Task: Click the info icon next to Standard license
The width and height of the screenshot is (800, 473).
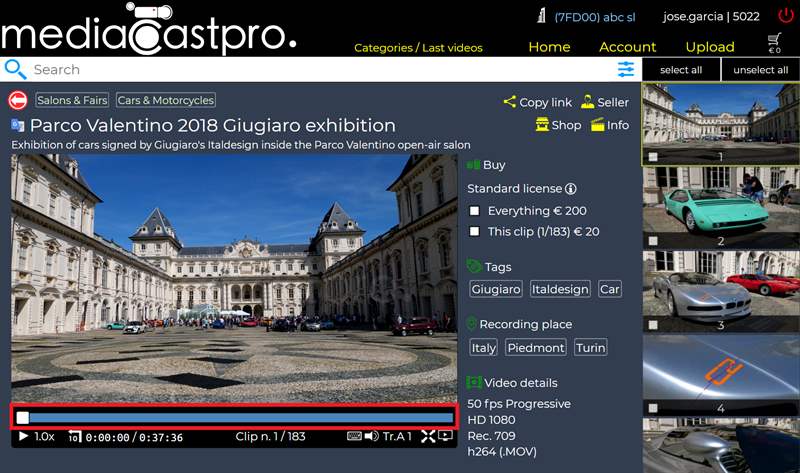Action: pos(571,189)
